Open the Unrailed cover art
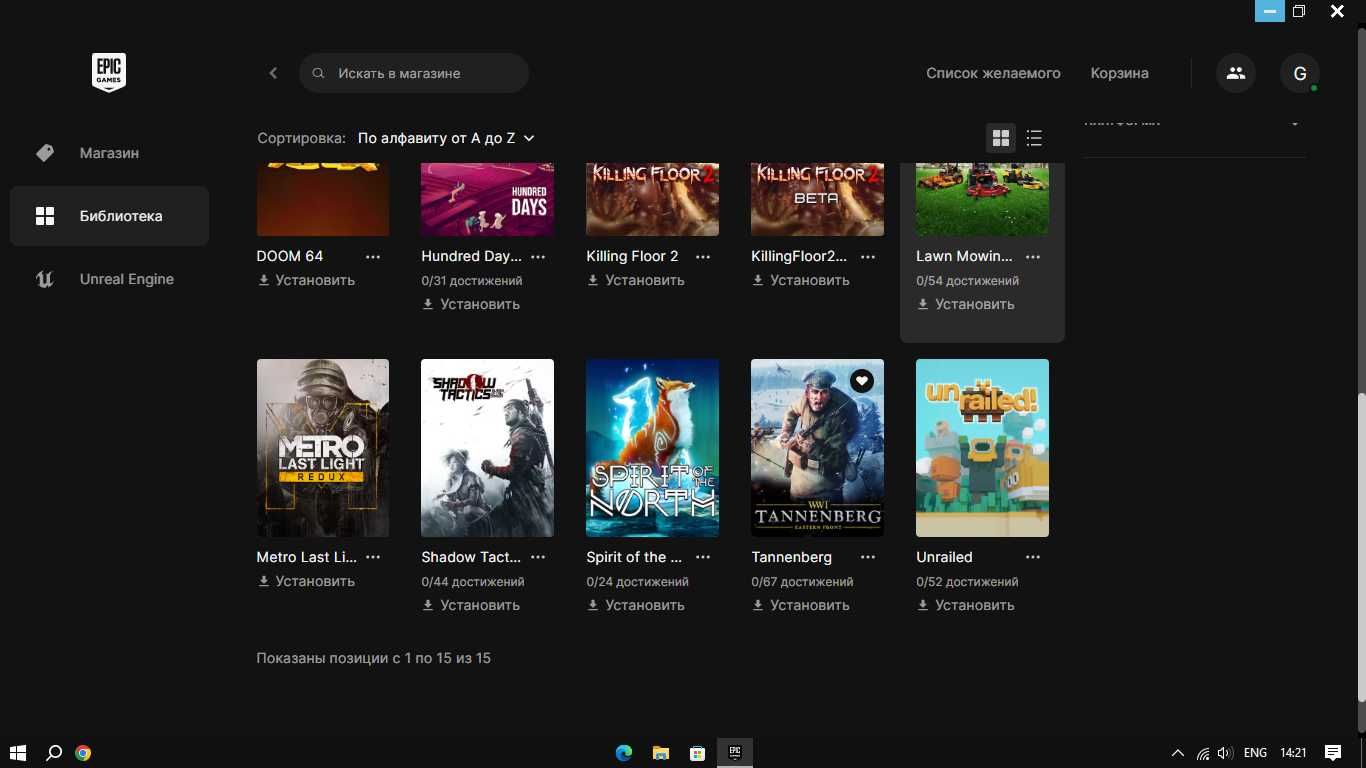Viewport: 1366px width, 768px height. [x=982, y=448]
